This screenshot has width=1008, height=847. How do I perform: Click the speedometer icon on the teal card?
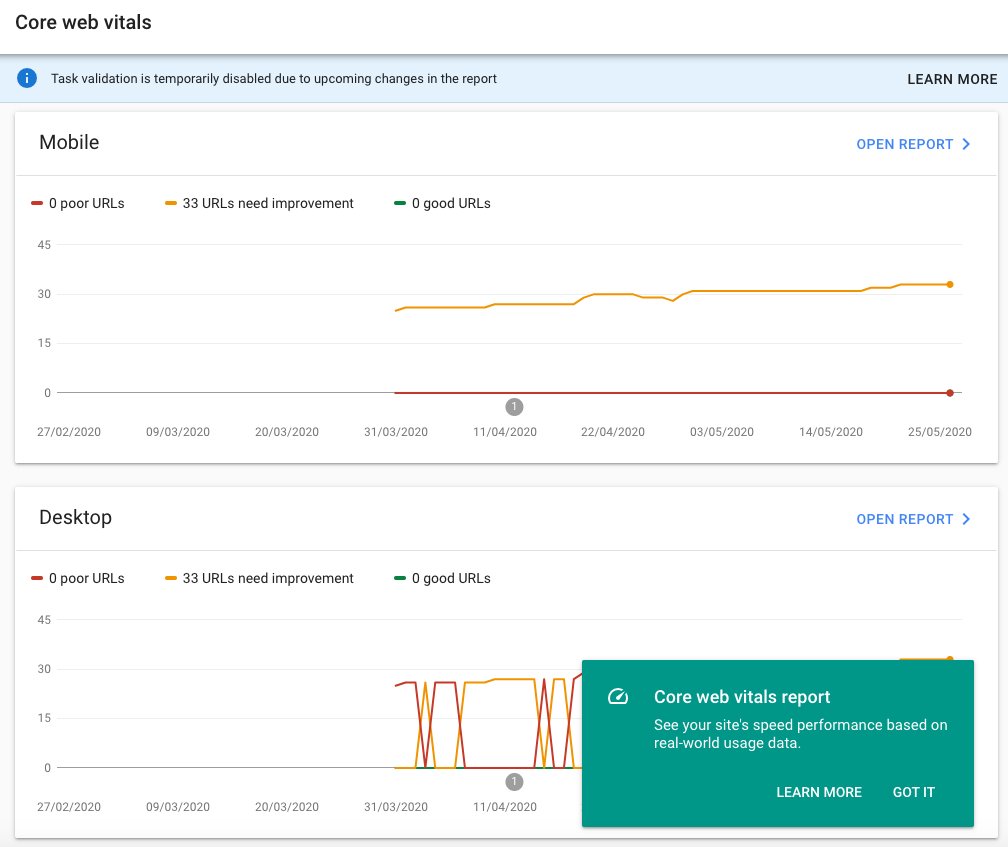pos(619,697)
